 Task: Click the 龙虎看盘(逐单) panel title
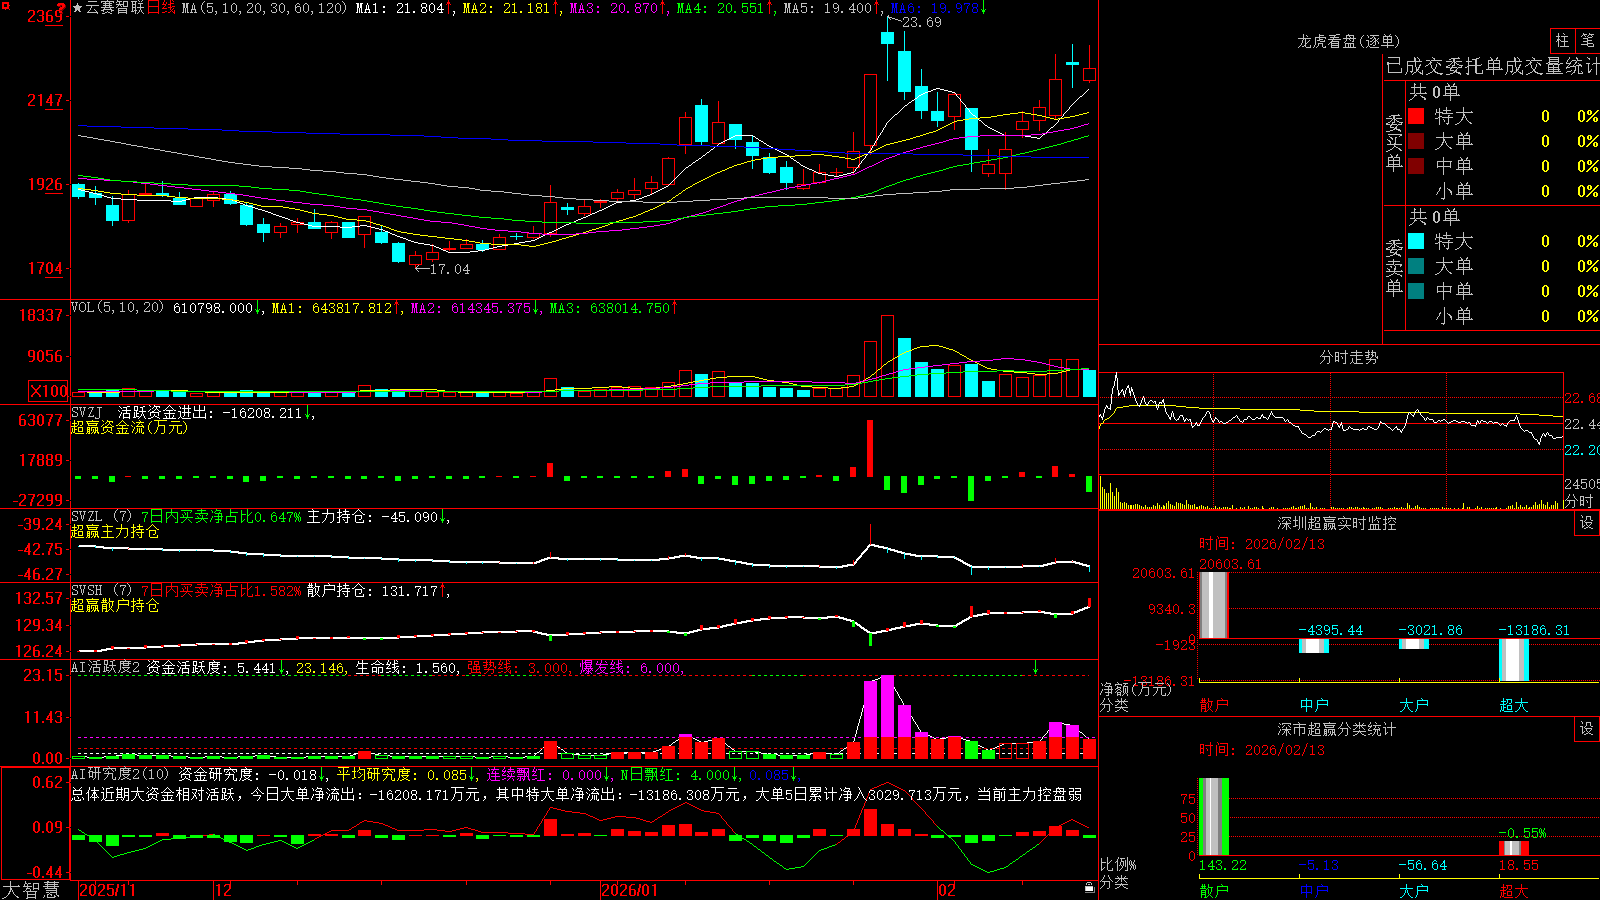[x=1349, y=41]
